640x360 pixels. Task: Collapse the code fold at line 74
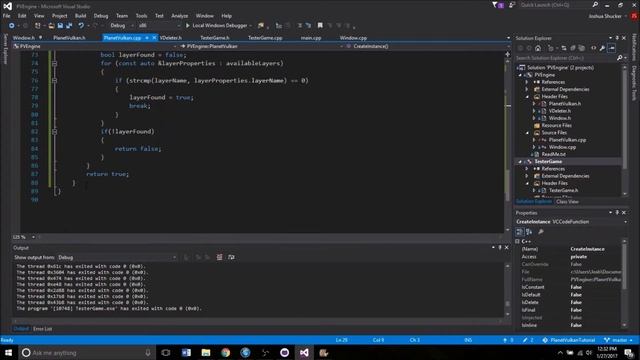[54, 63]
